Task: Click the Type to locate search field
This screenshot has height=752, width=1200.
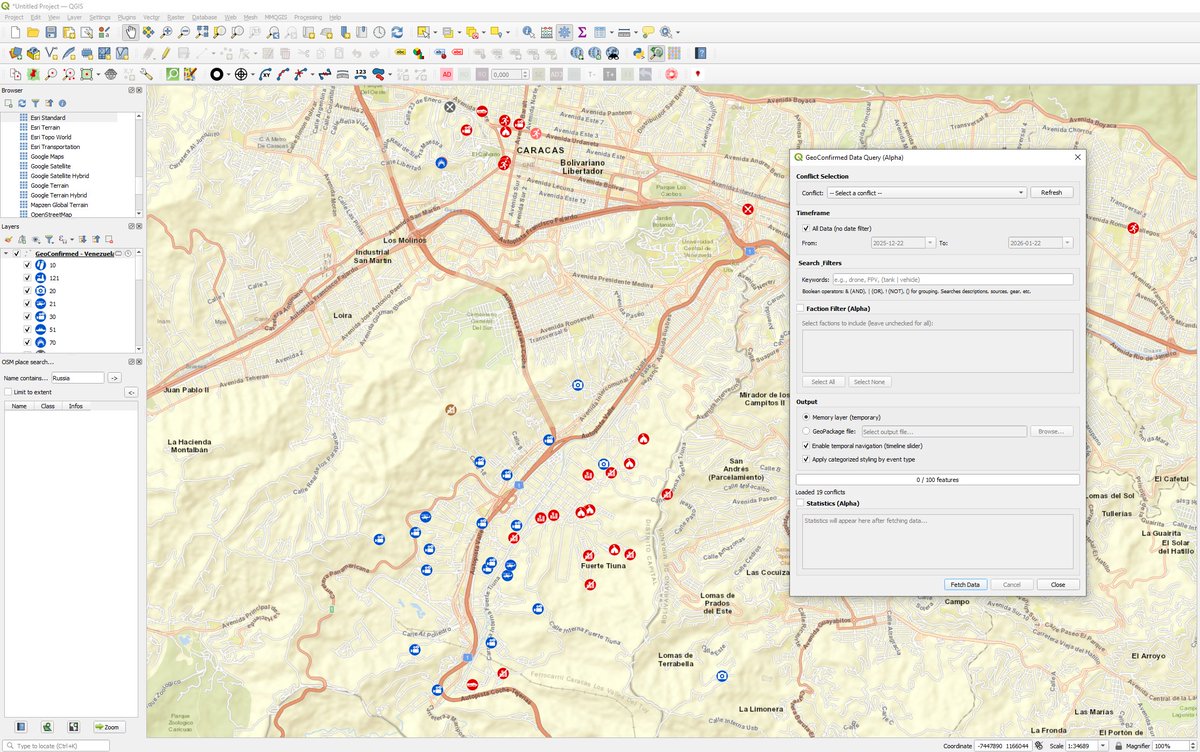Action: click(55, 746)
